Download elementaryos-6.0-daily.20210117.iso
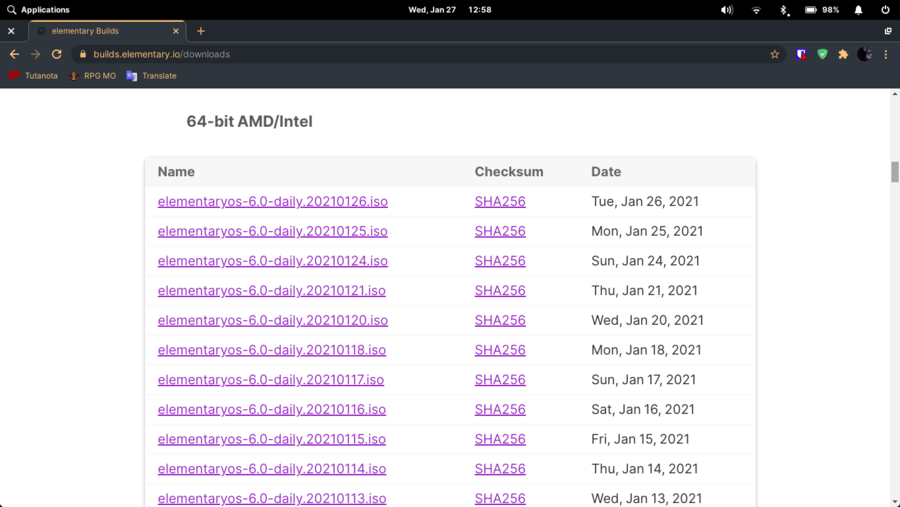This screenshot has height=507, width=900. point(271,380)
